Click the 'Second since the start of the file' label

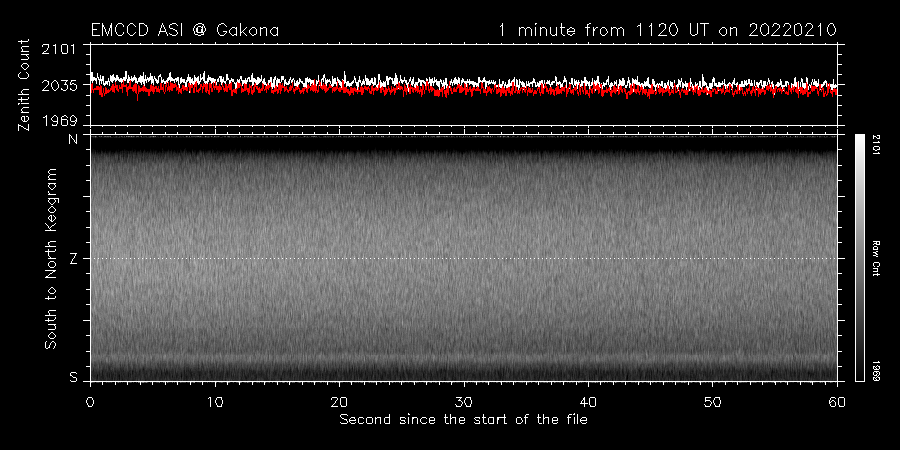click(464, 420)
